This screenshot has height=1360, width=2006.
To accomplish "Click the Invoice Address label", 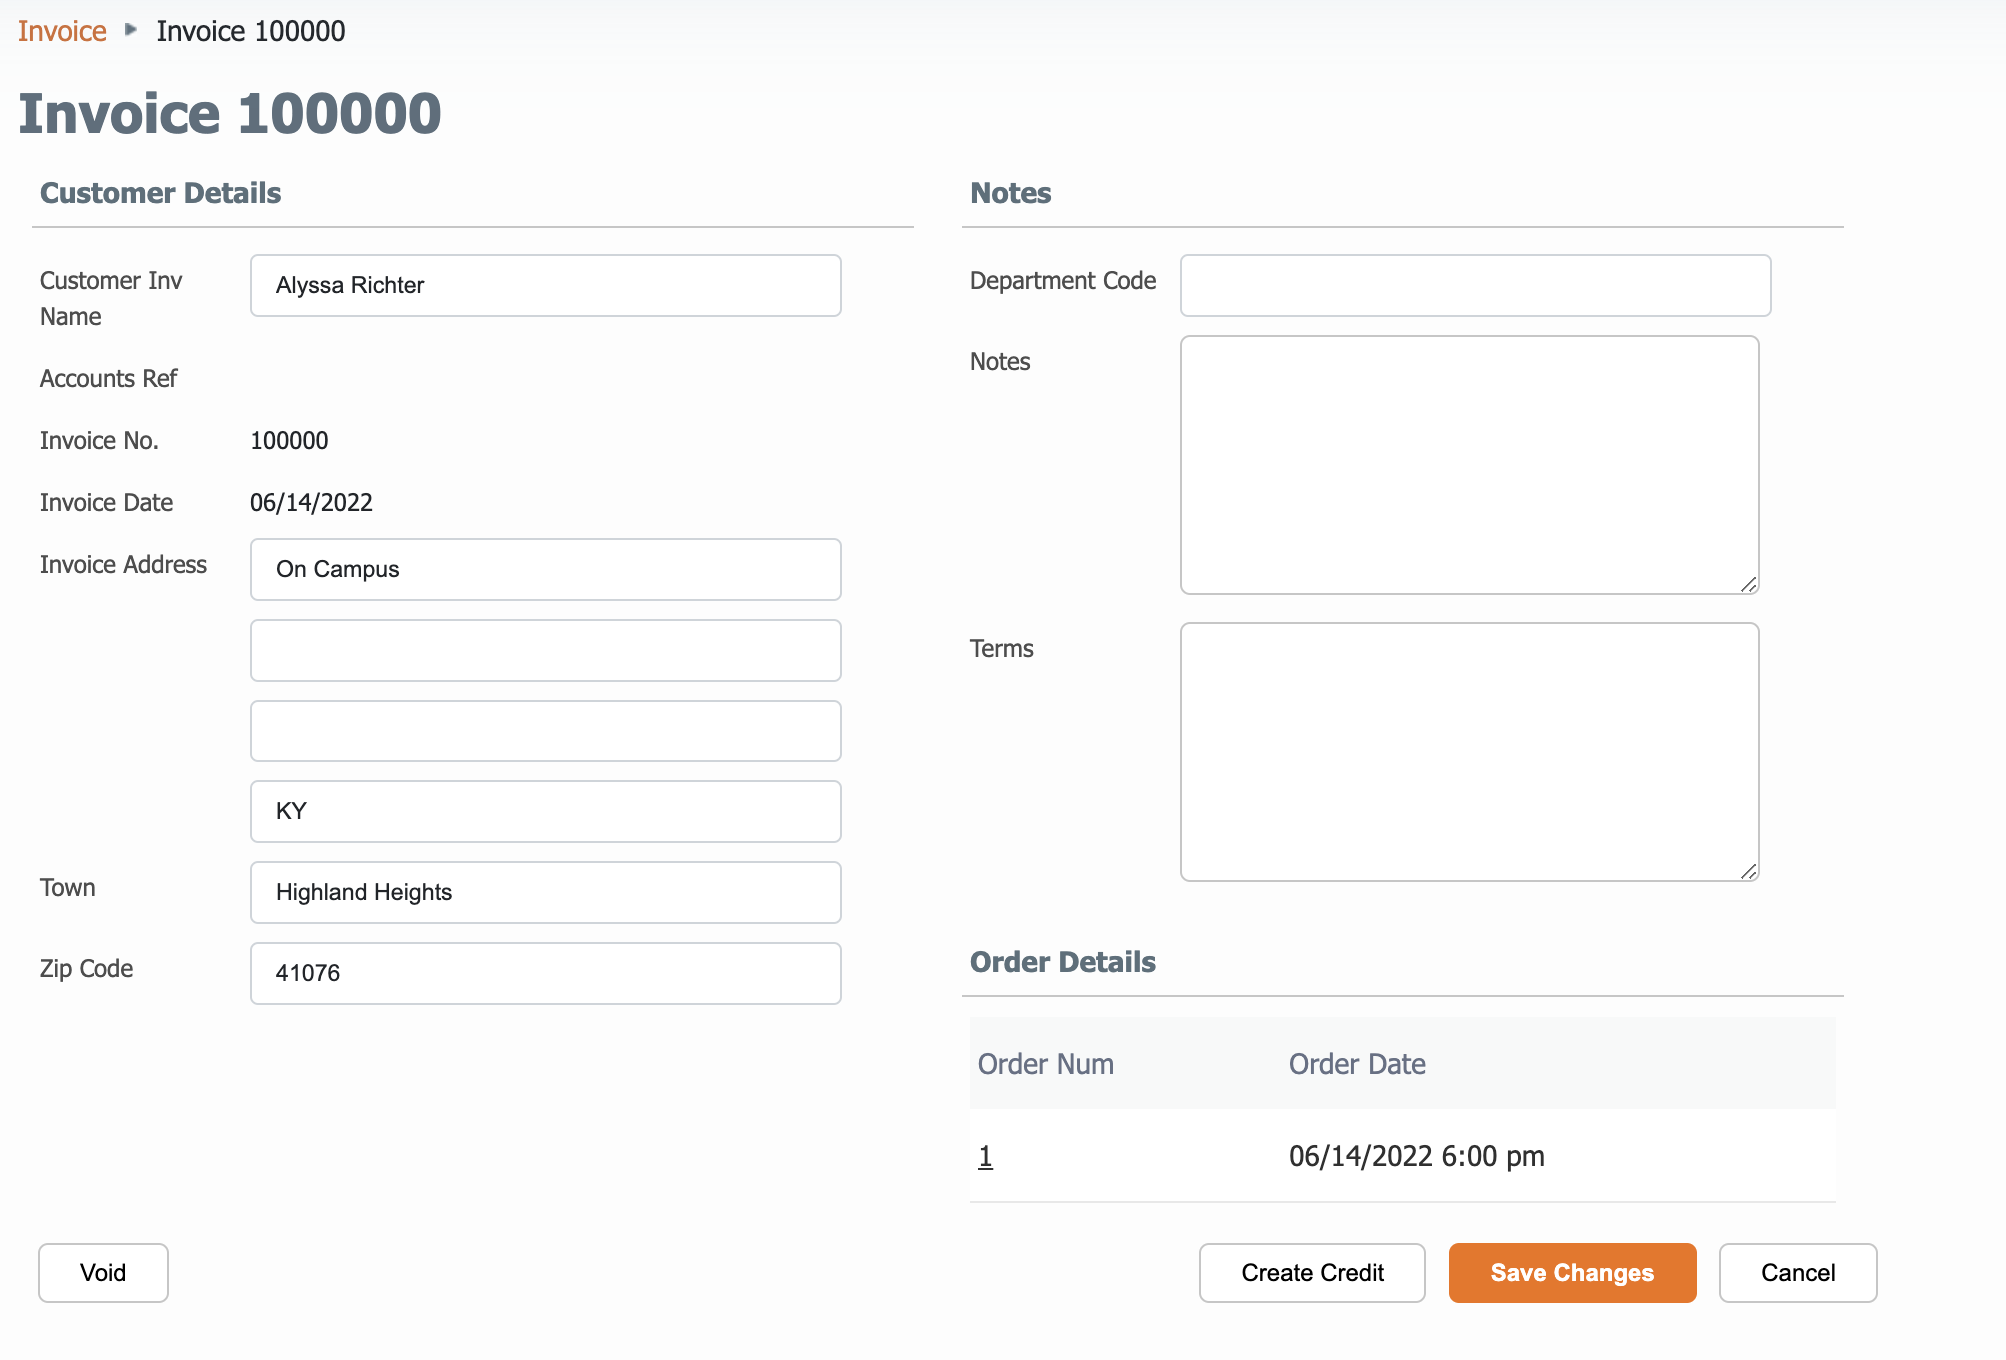I will click(123, 565).
